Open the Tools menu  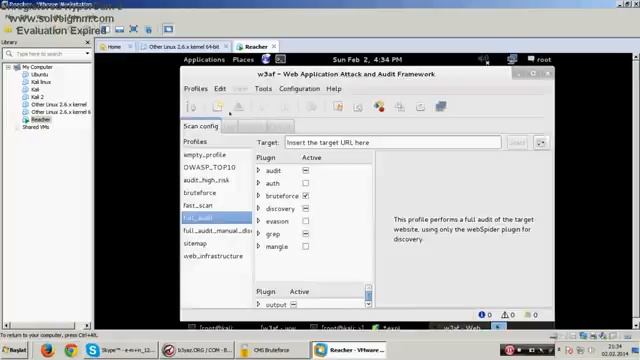263,89
